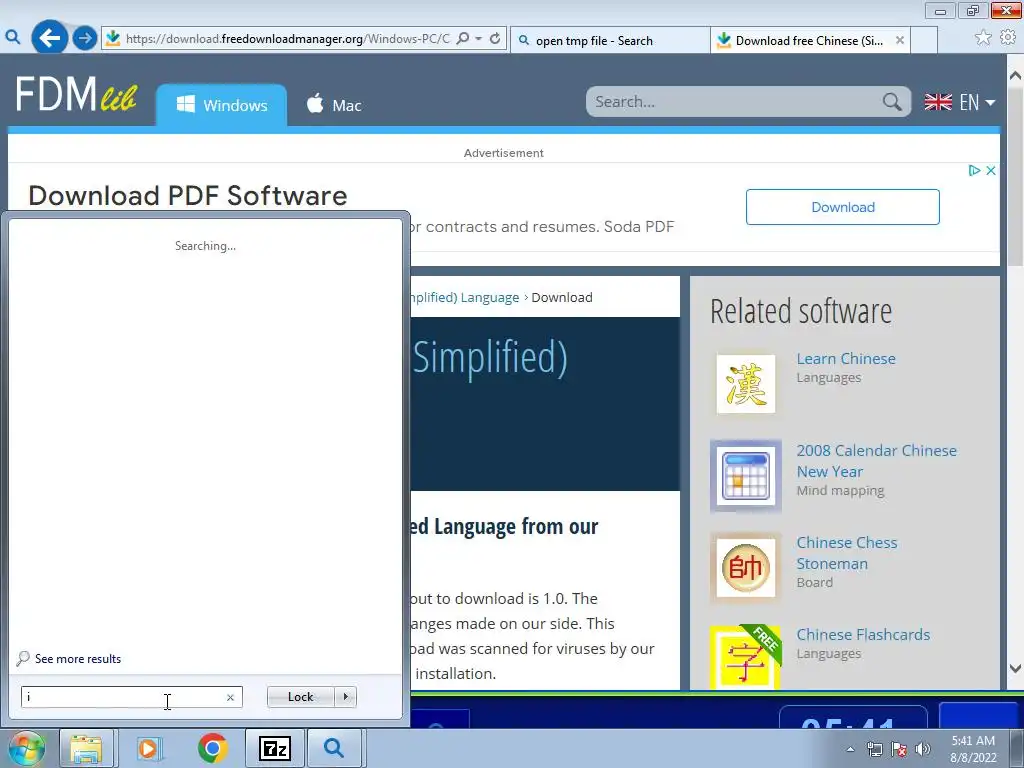Click the browser Forward arrow button
Image resolution: width=1024 pixels, height=768 pixels.
point(84,38)
